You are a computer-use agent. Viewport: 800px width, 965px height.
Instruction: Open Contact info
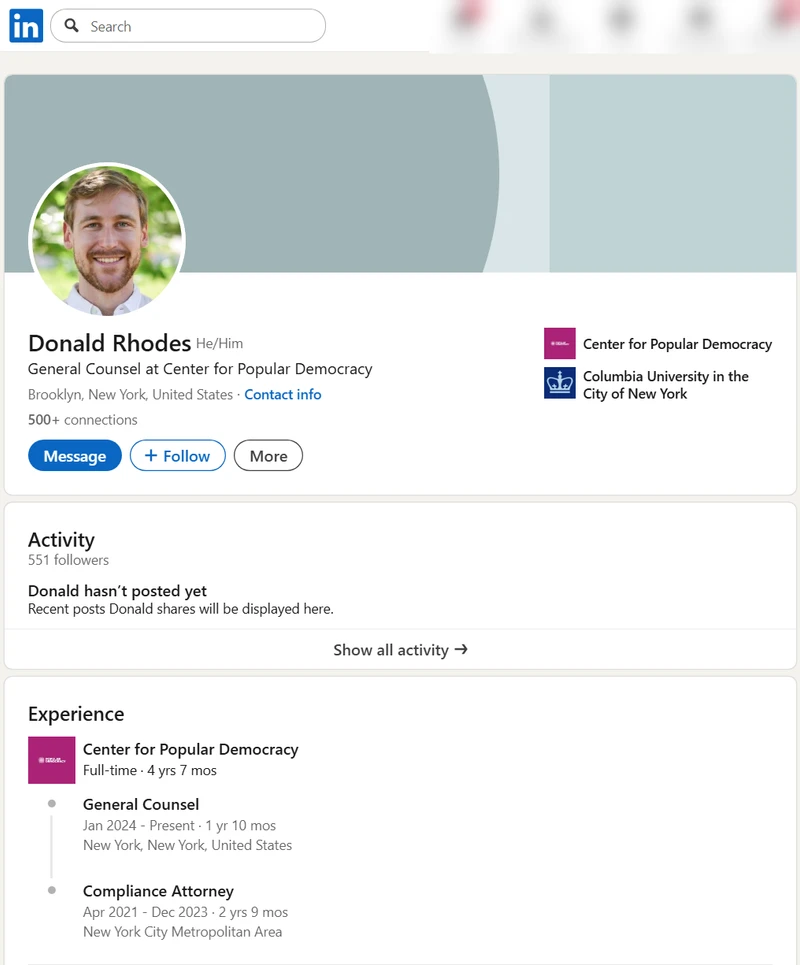click(x=283, y=394)
